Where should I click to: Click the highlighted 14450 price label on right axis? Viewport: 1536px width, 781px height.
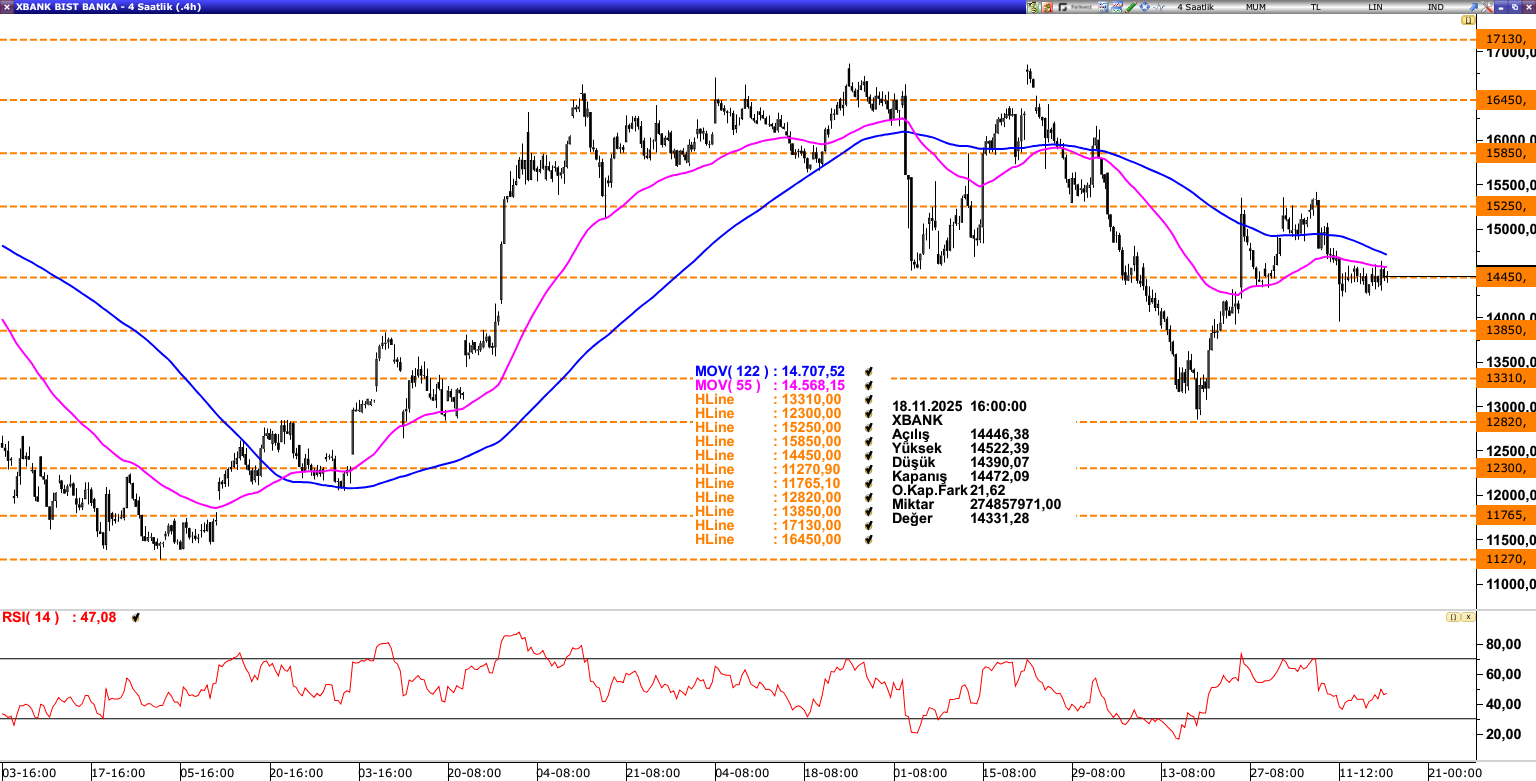coord(1504,277)
